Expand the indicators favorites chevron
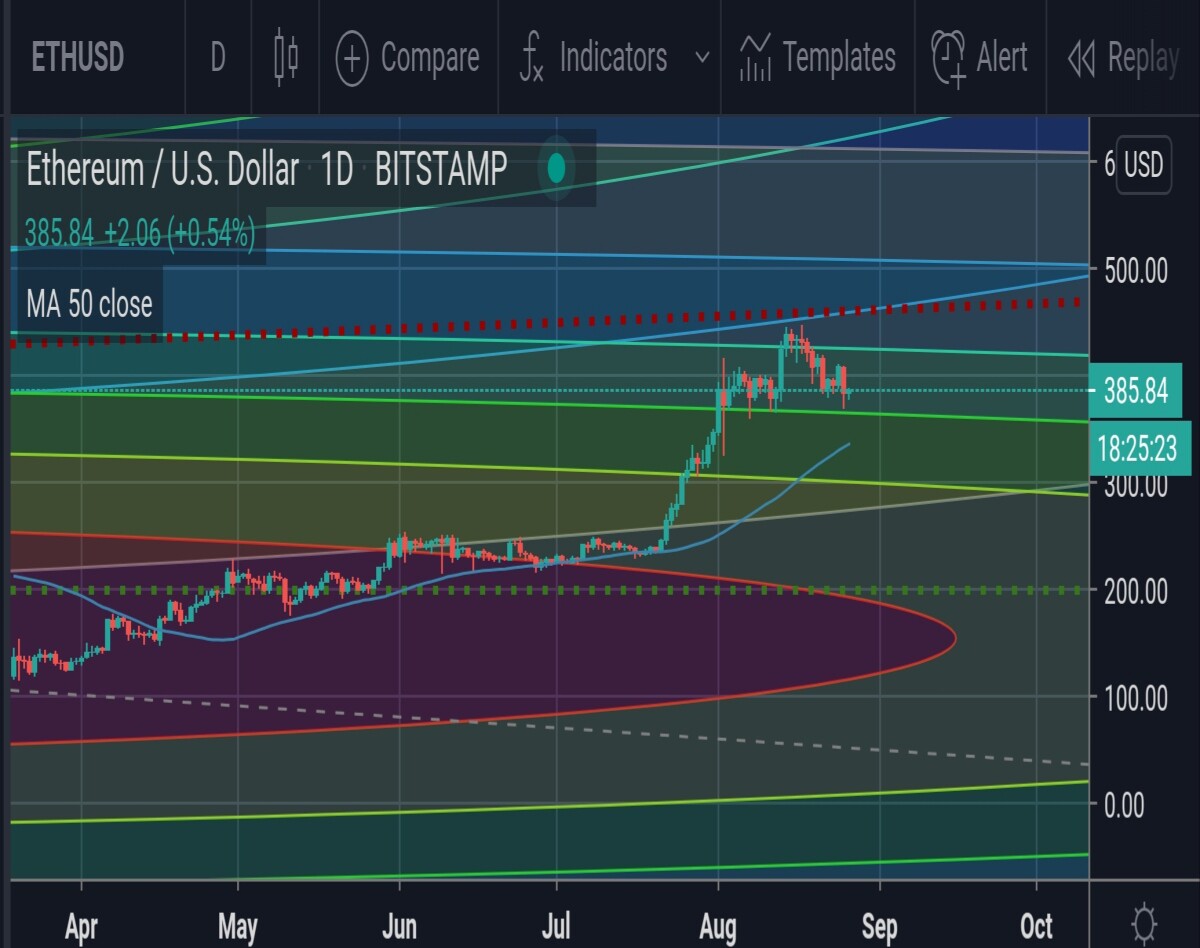 click(702, 57)
